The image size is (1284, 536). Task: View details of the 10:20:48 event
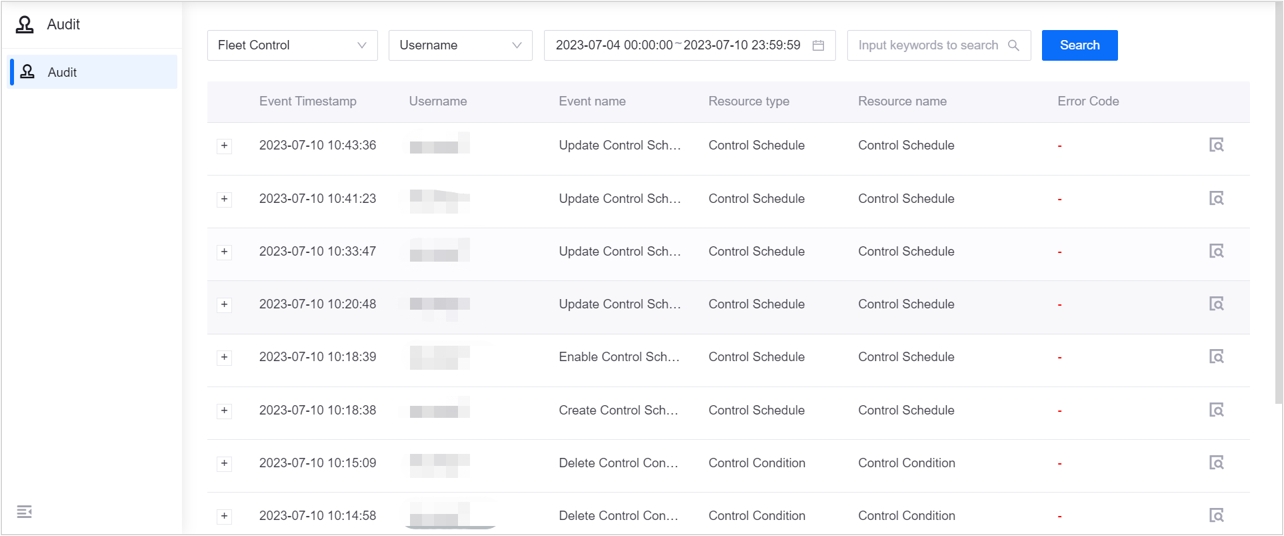(1216, 304)
